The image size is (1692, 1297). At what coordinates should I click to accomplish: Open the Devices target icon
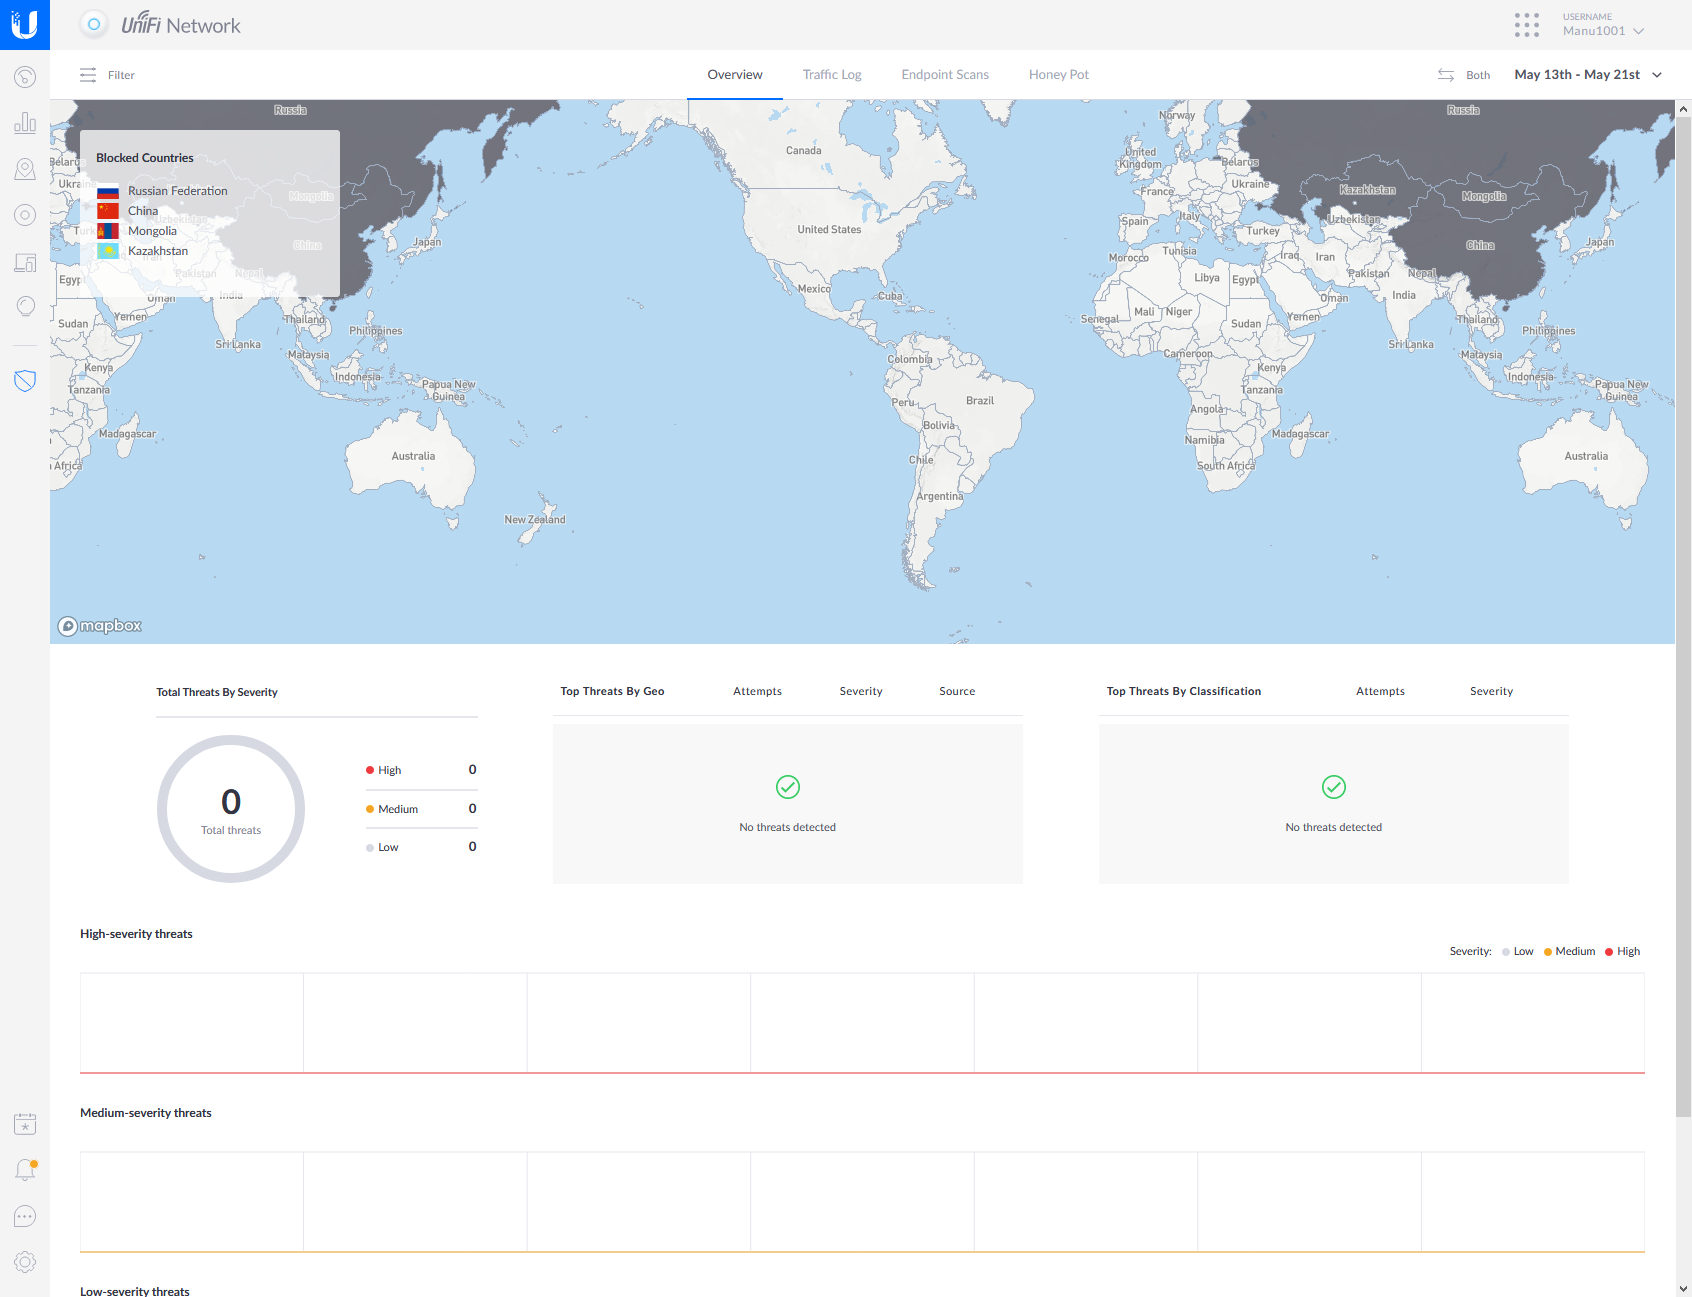[25, 215]
